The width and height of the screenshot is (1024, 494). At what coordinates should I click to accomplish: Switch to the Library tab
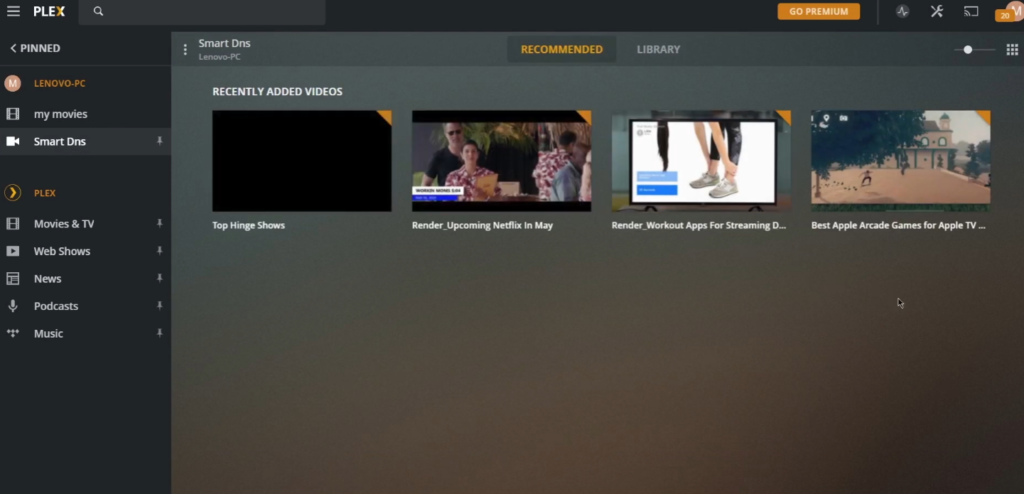[658, 50]
